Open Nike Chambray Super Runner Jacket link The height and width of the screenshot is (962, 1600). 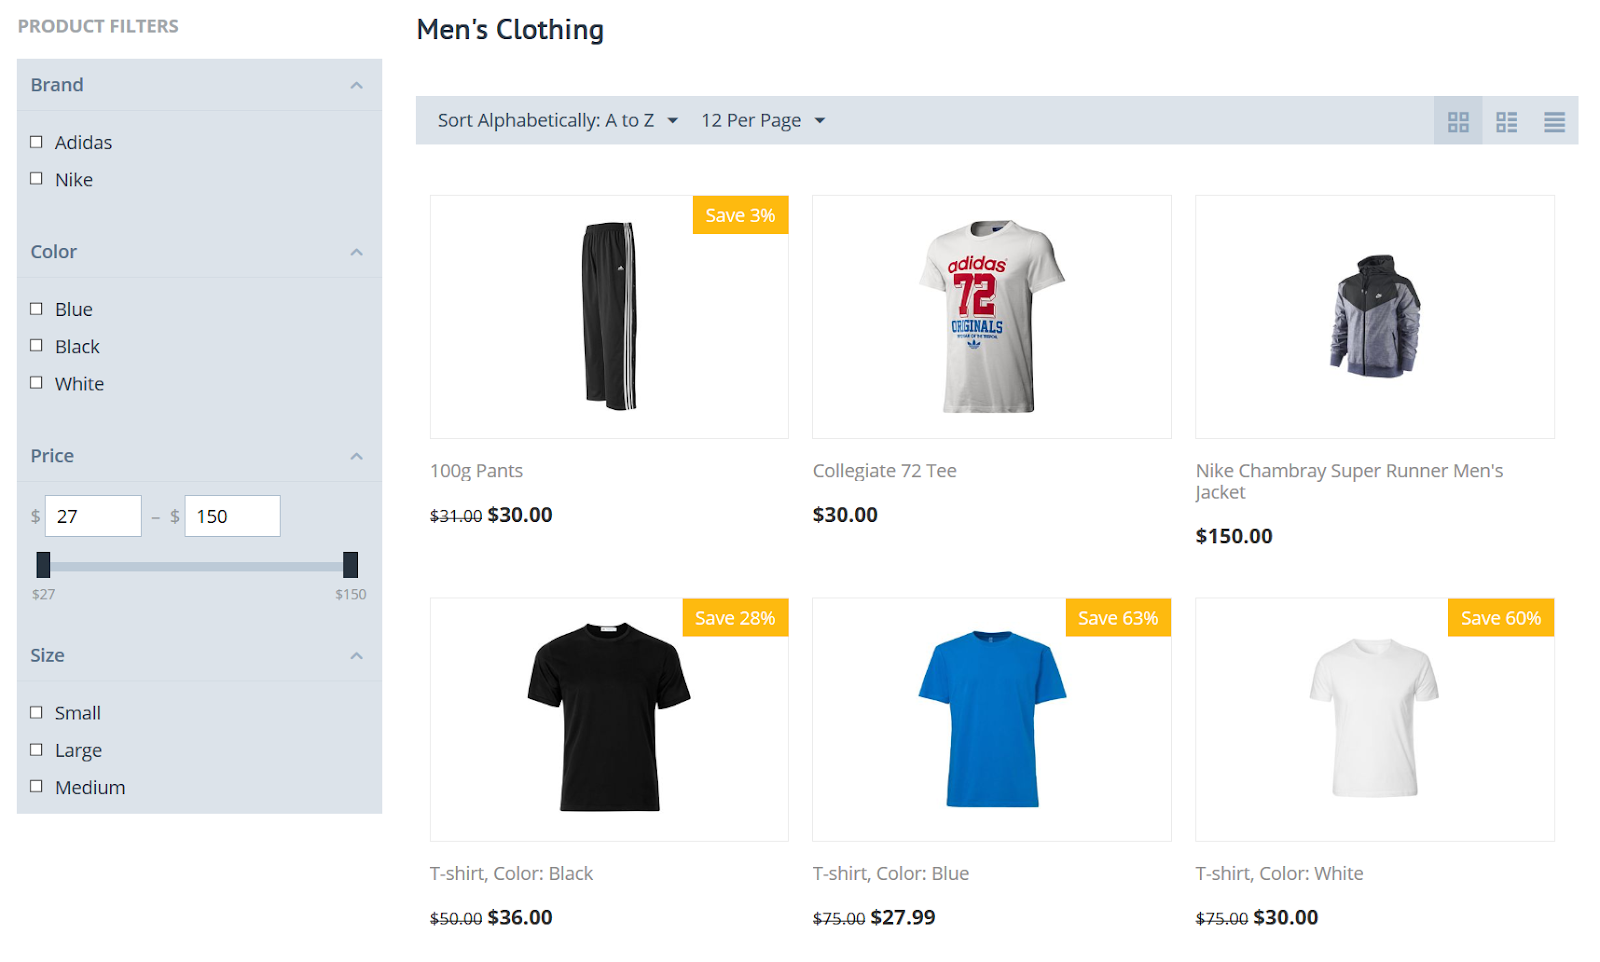click(1348, 480)
